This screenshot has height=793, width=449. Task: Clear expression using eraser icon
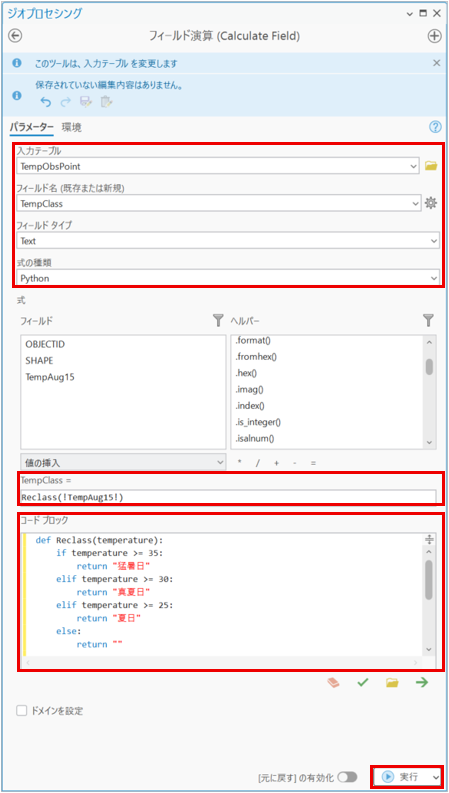pyautogui.click(x=333, y=682)
